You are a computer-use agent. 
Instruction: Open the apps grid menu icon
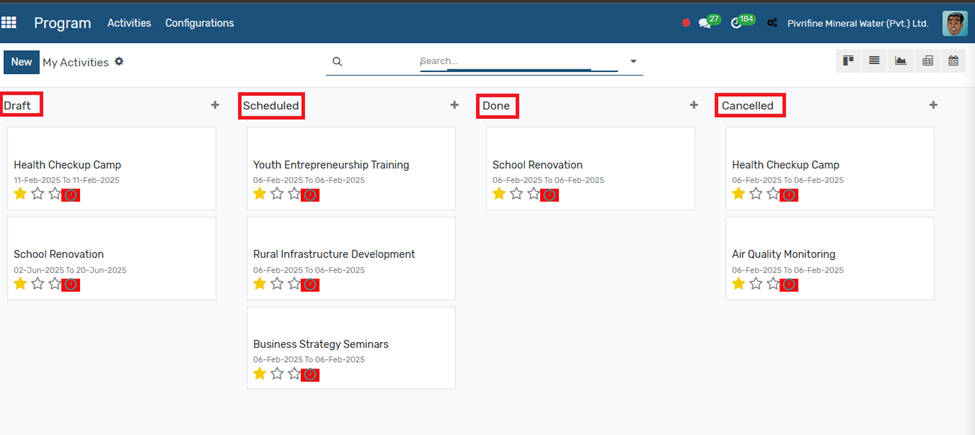pyautogui.click(x=9, y=23)
